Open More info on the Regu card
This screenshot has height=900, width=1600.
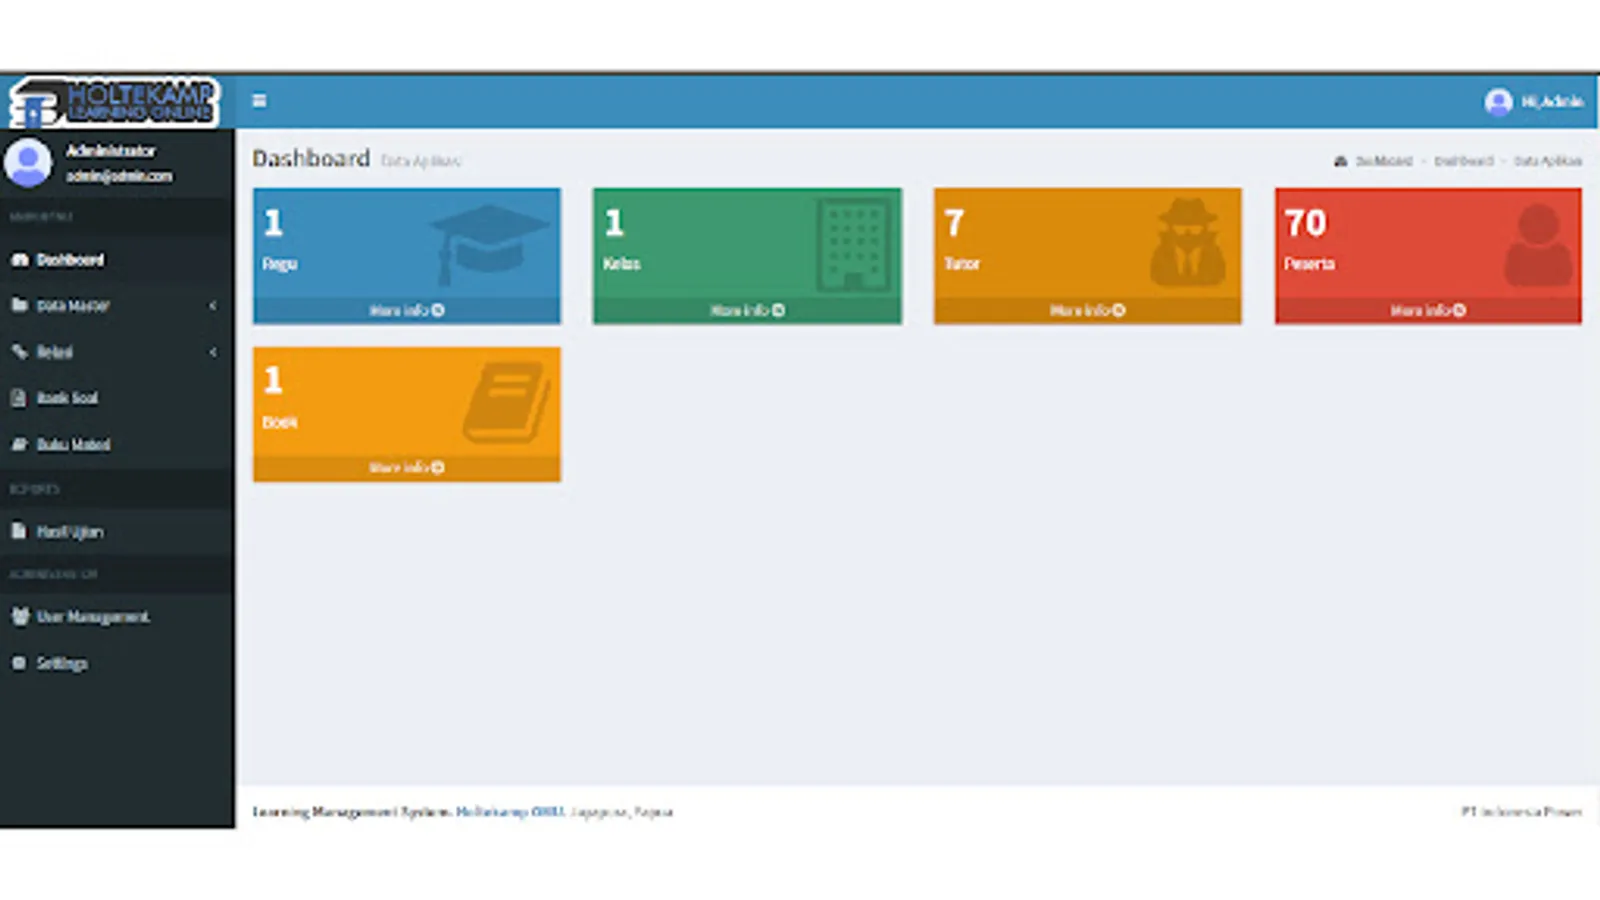click(407, 311)
